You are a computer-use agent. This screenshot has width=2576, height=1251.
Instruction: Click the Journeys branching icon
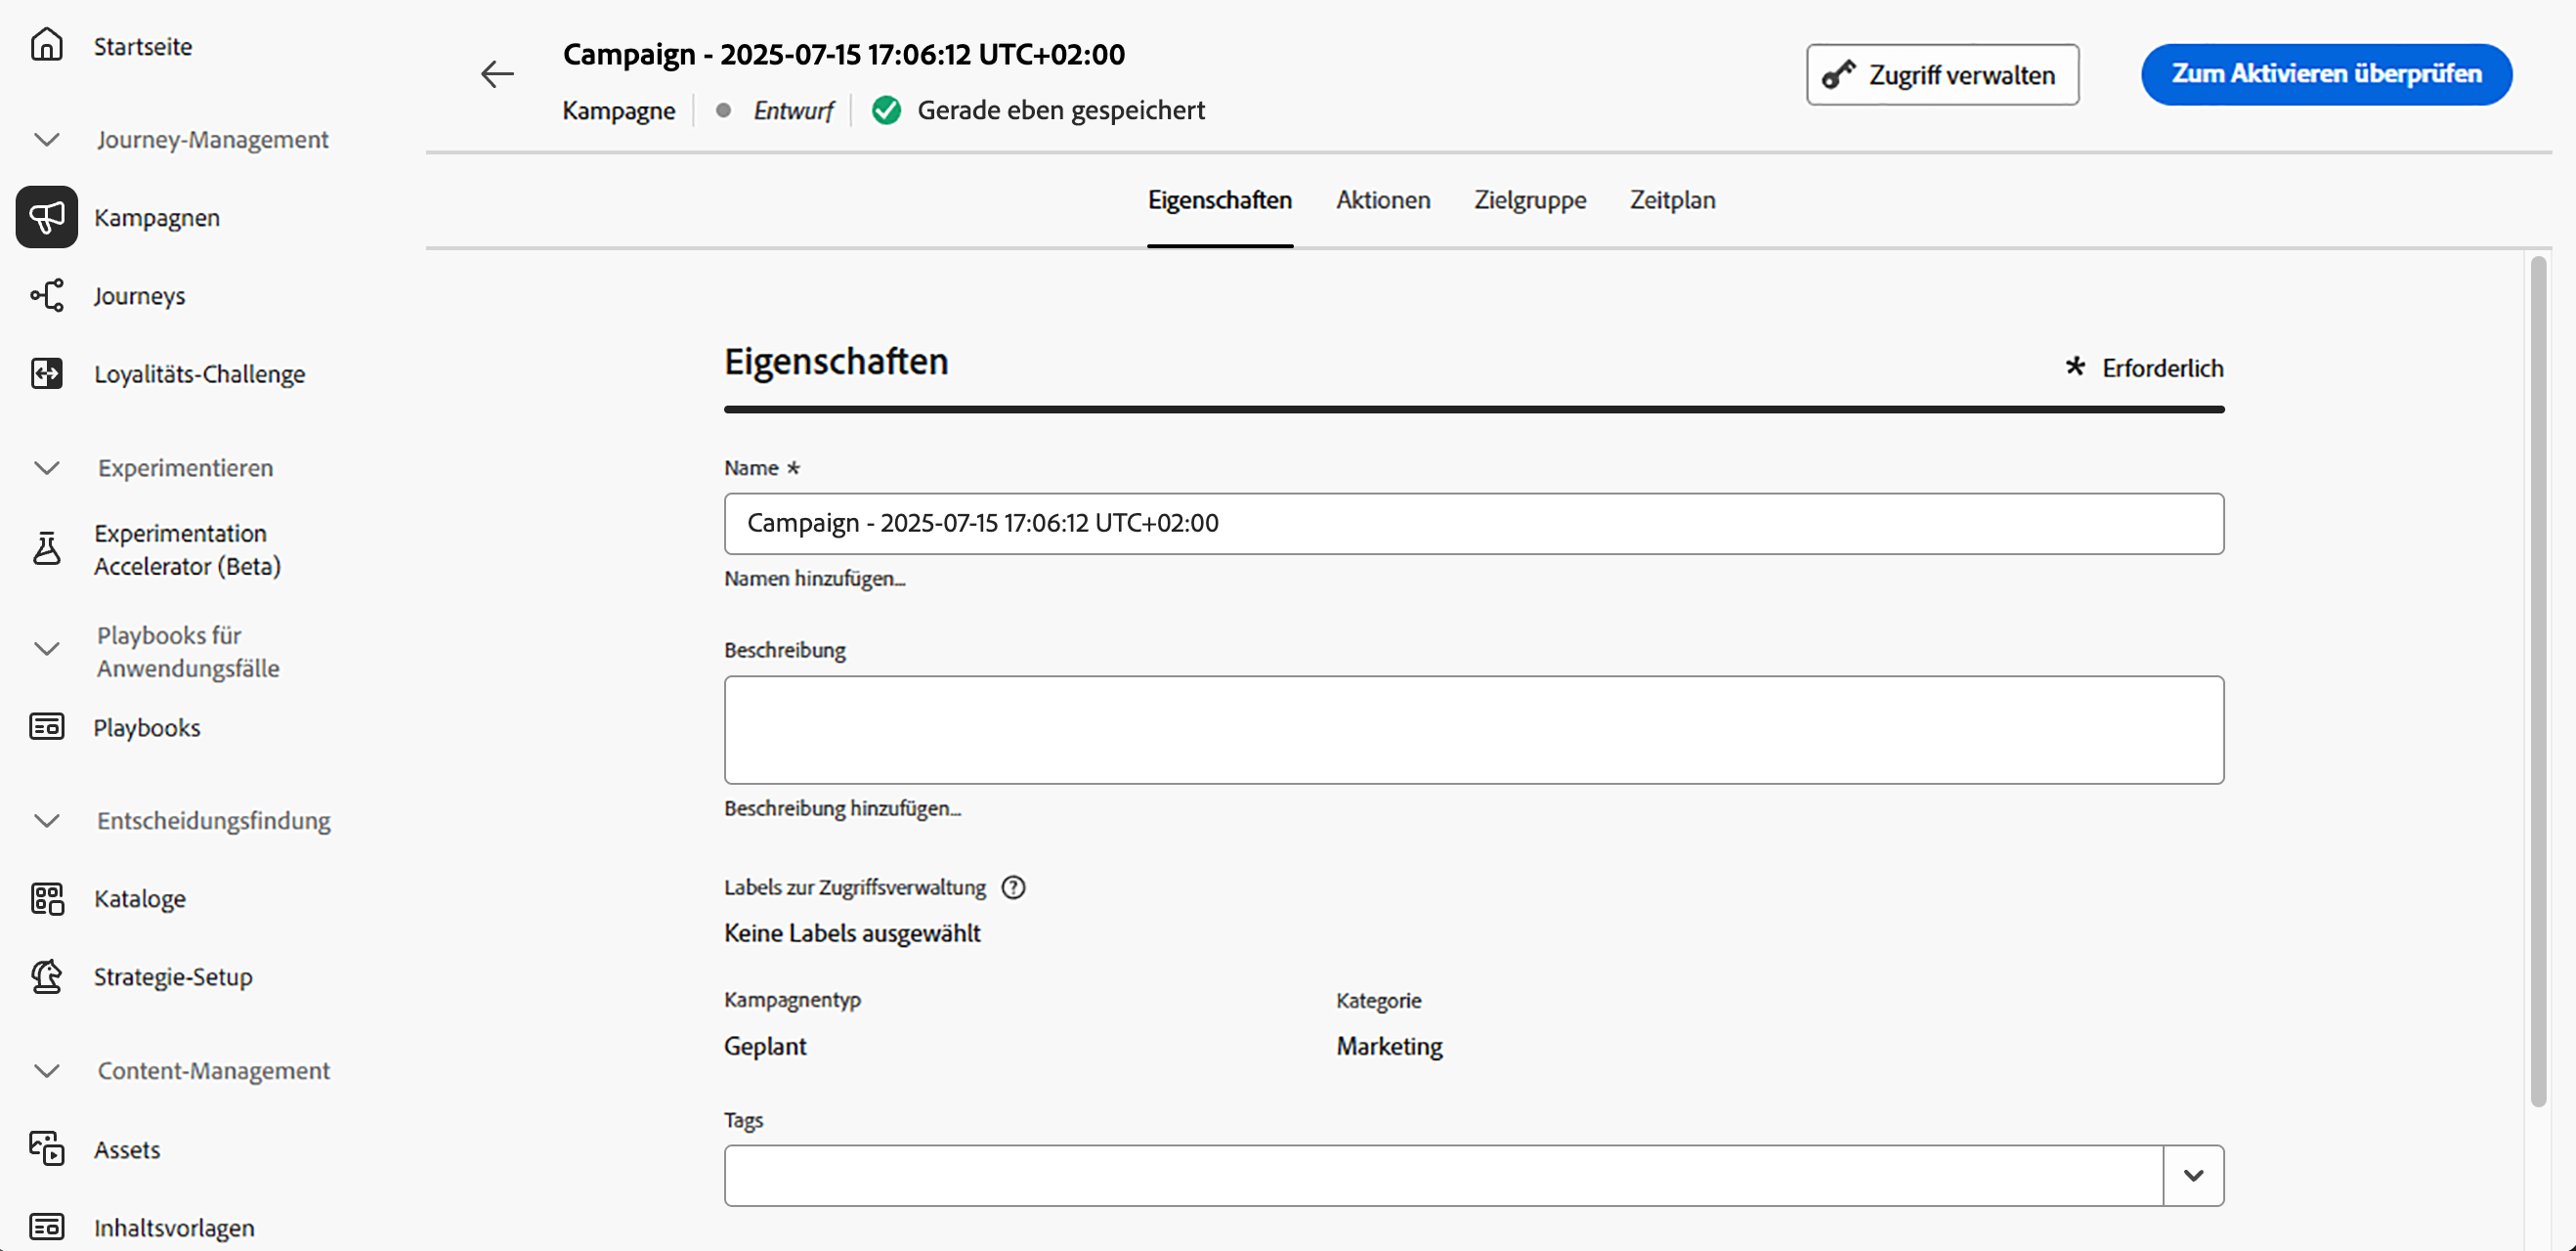click(46, 295)
